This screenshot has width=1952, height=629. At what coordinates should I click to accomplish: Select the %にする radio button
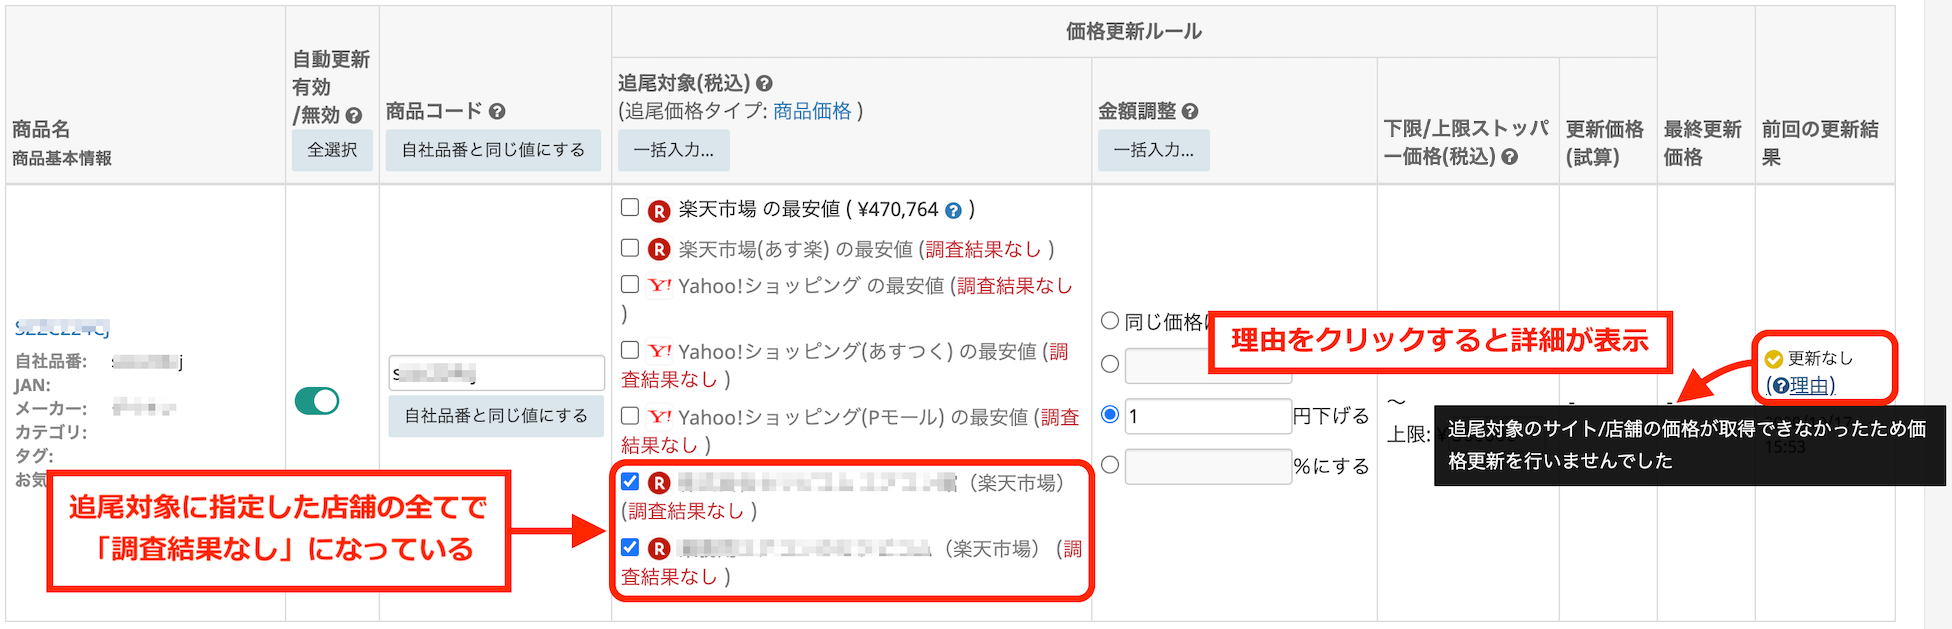tap(1109, 464)
